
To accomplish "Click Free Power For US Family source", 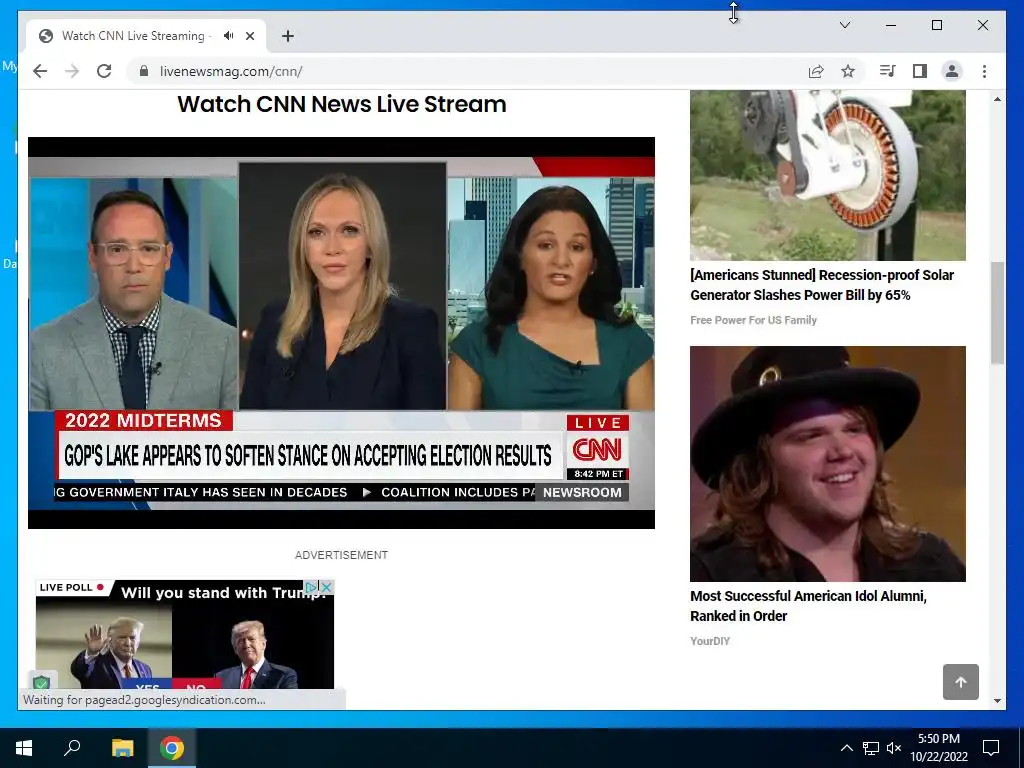I will 753,320.
